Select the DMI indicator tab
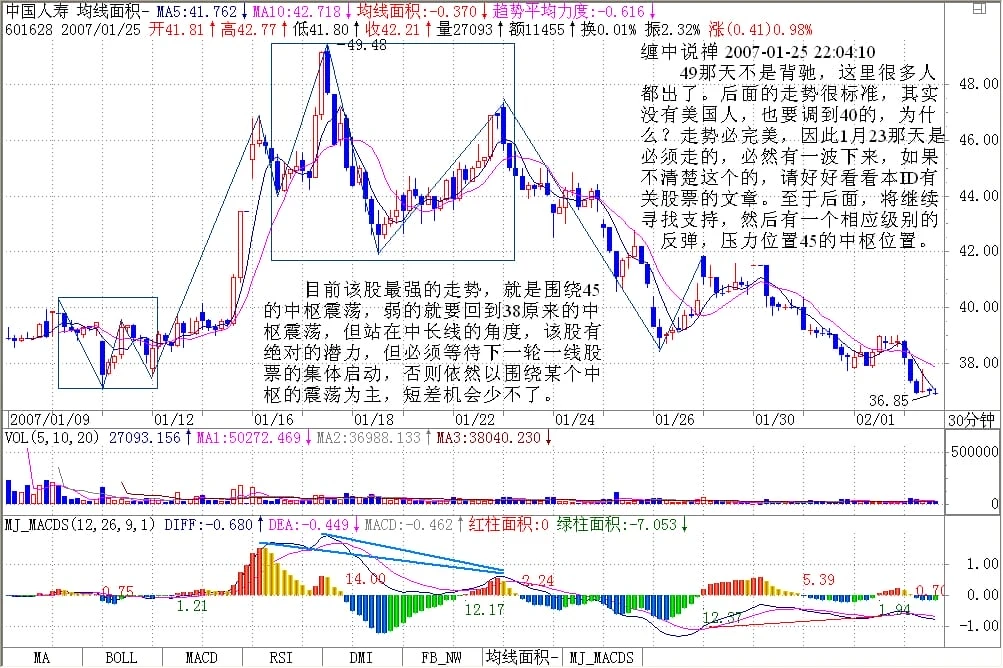Viewport: 1003px width, 668px height. [361, 658]
